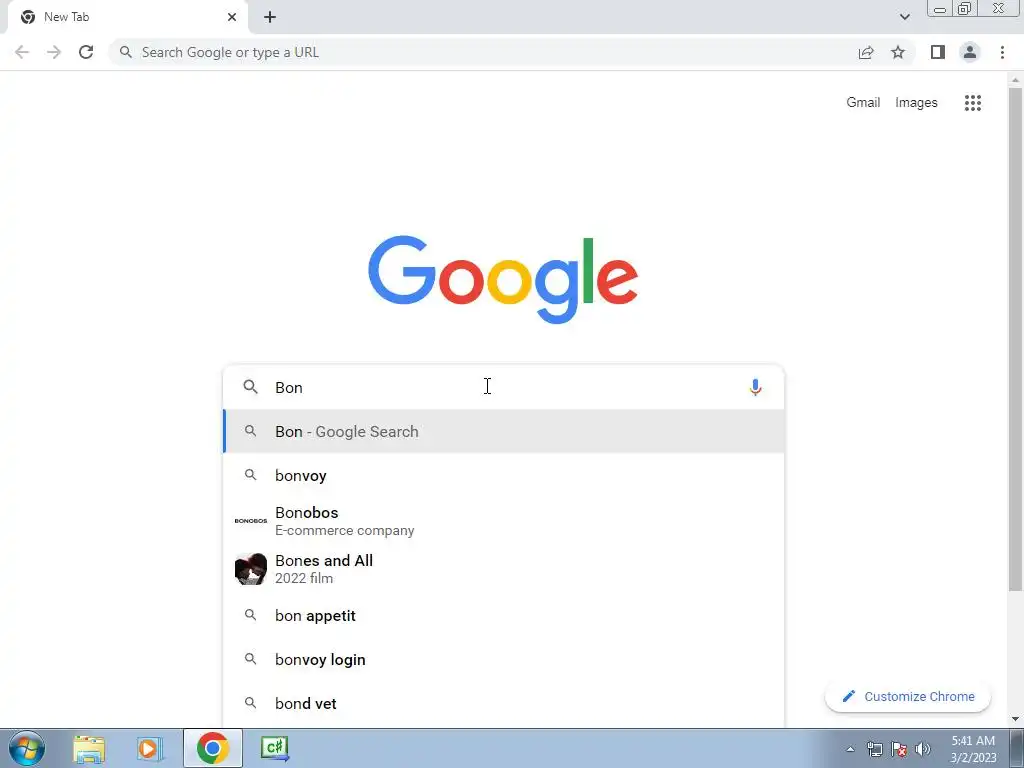Select the New Tab tab
The height and width of the screenshot is (768, 1024).
(x=127, y=17)
